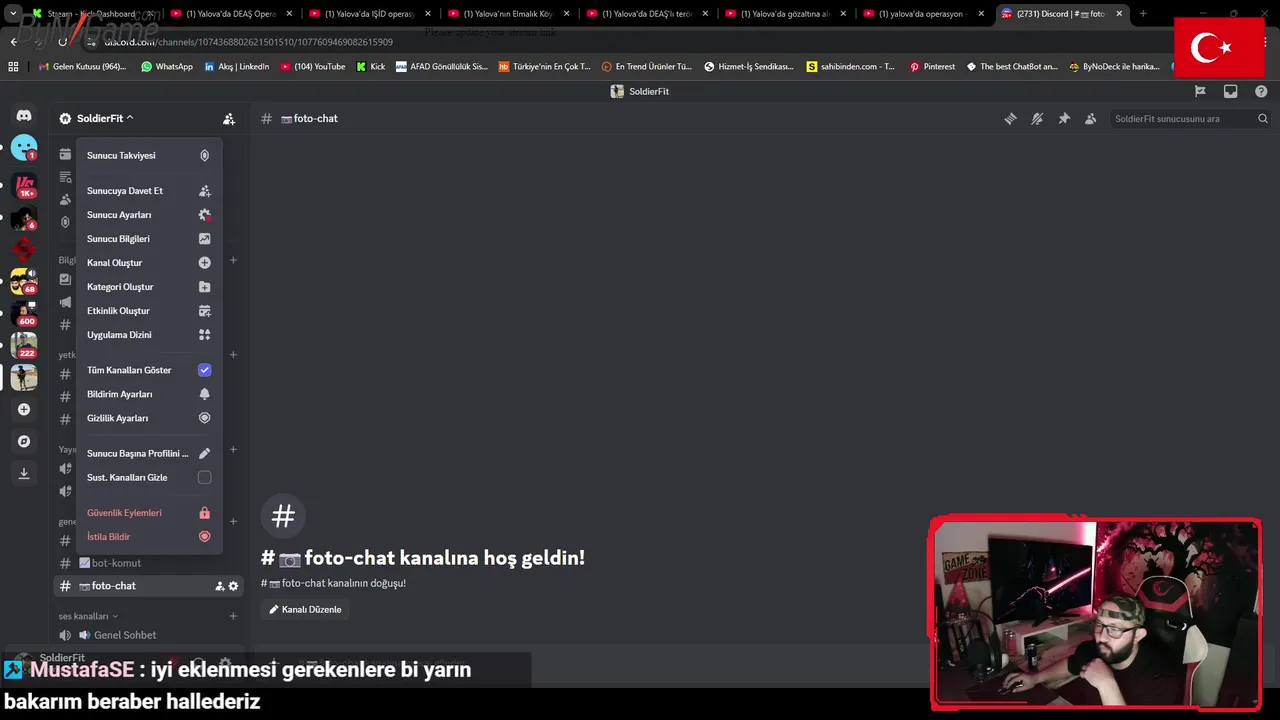Viewport: 1280px width, 720px height.
Task: Open AFAD Gönüllülük bookmark
Action: point(441,66)
